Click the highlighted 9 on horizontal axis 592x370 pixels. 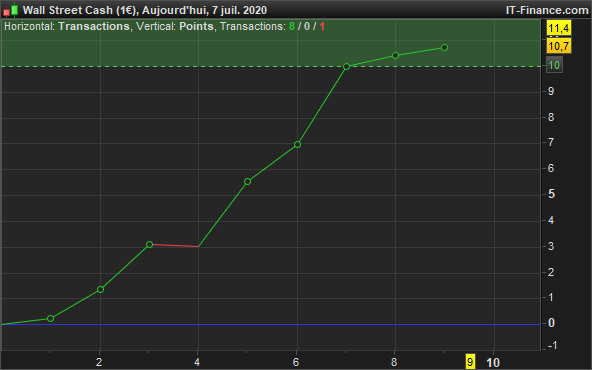pyautogui.click(x=470, y=362)
